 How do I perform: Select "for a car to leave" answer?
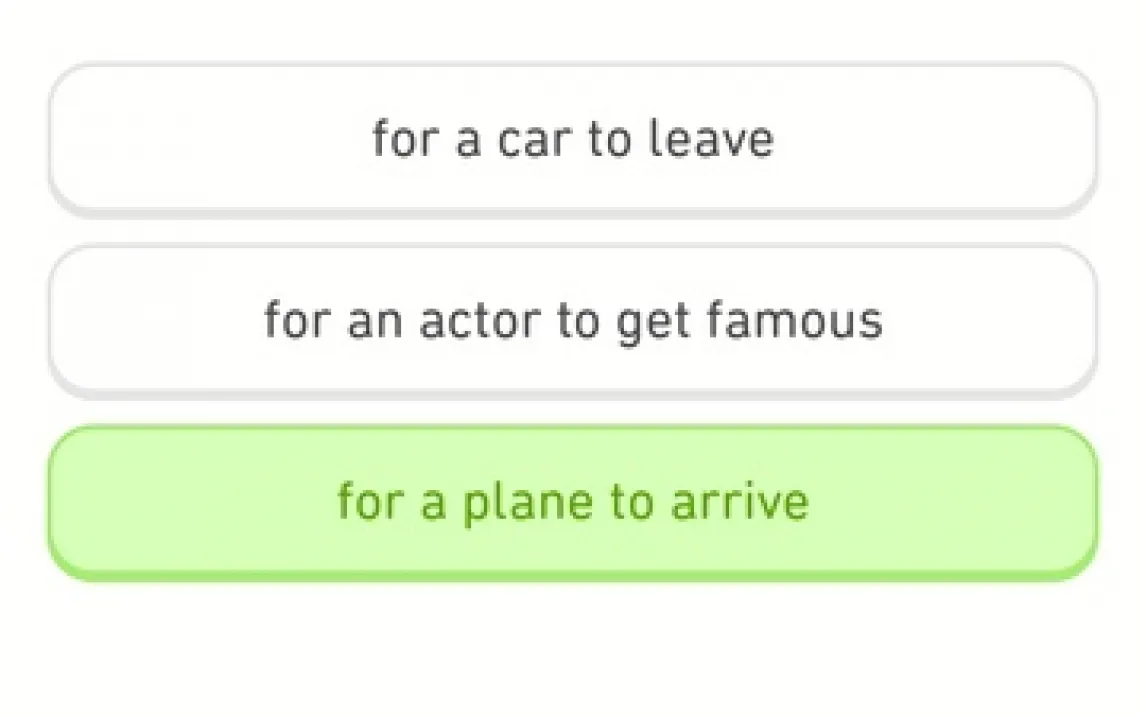tap(573, 138)
